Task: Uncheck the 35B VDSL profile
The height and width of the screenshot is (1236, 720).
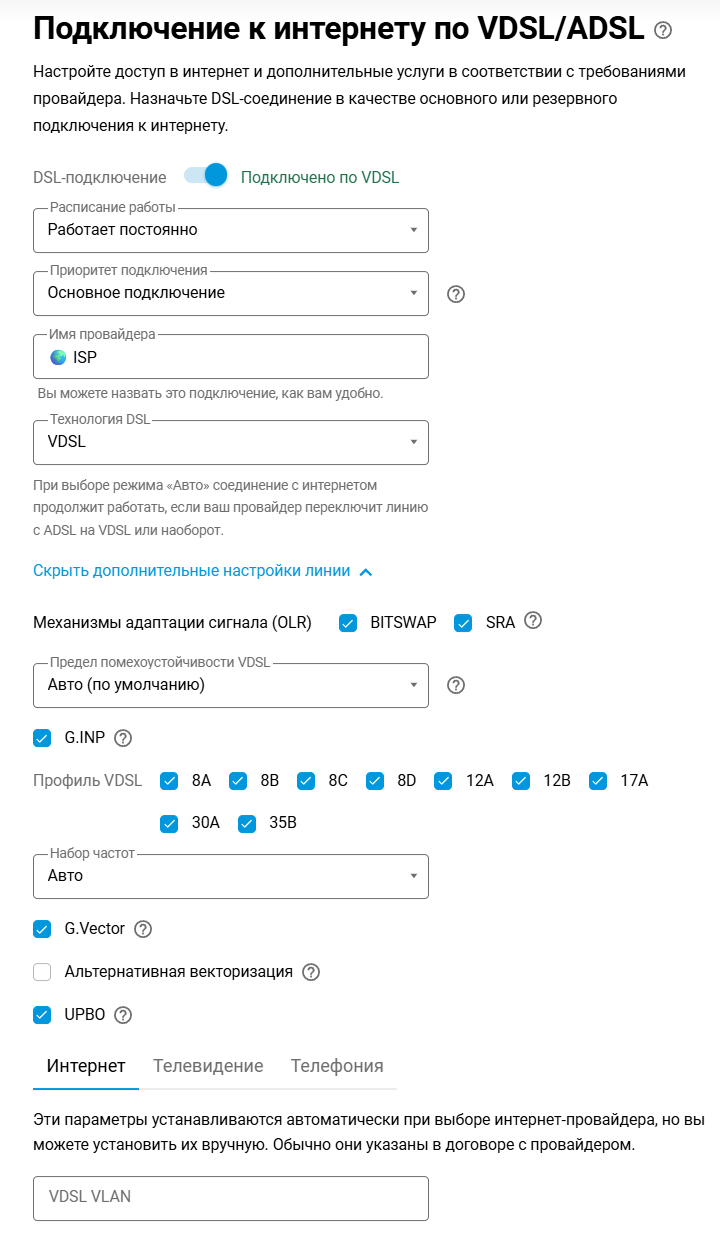Action: [x=246, y=823]
